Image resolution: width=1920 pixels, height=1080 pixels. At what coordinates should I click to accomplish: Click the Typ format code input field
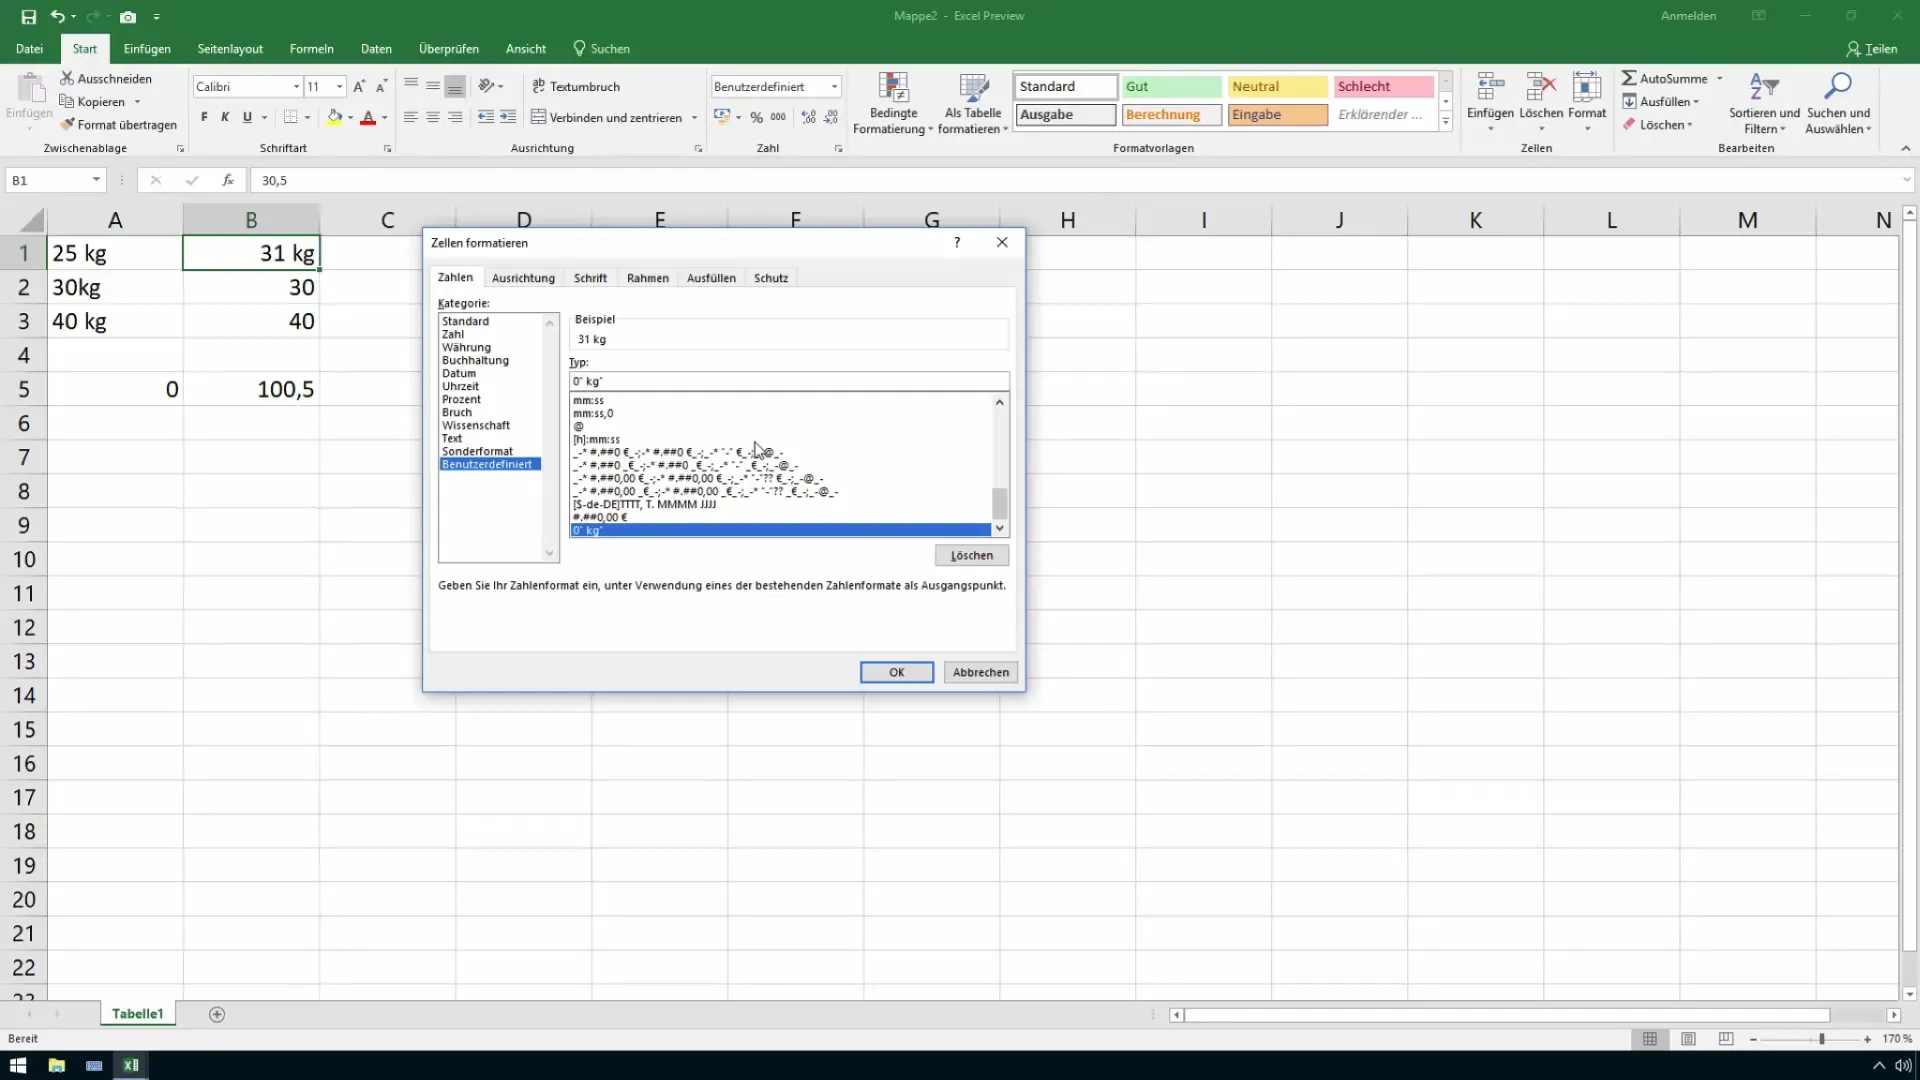(789, 381)
